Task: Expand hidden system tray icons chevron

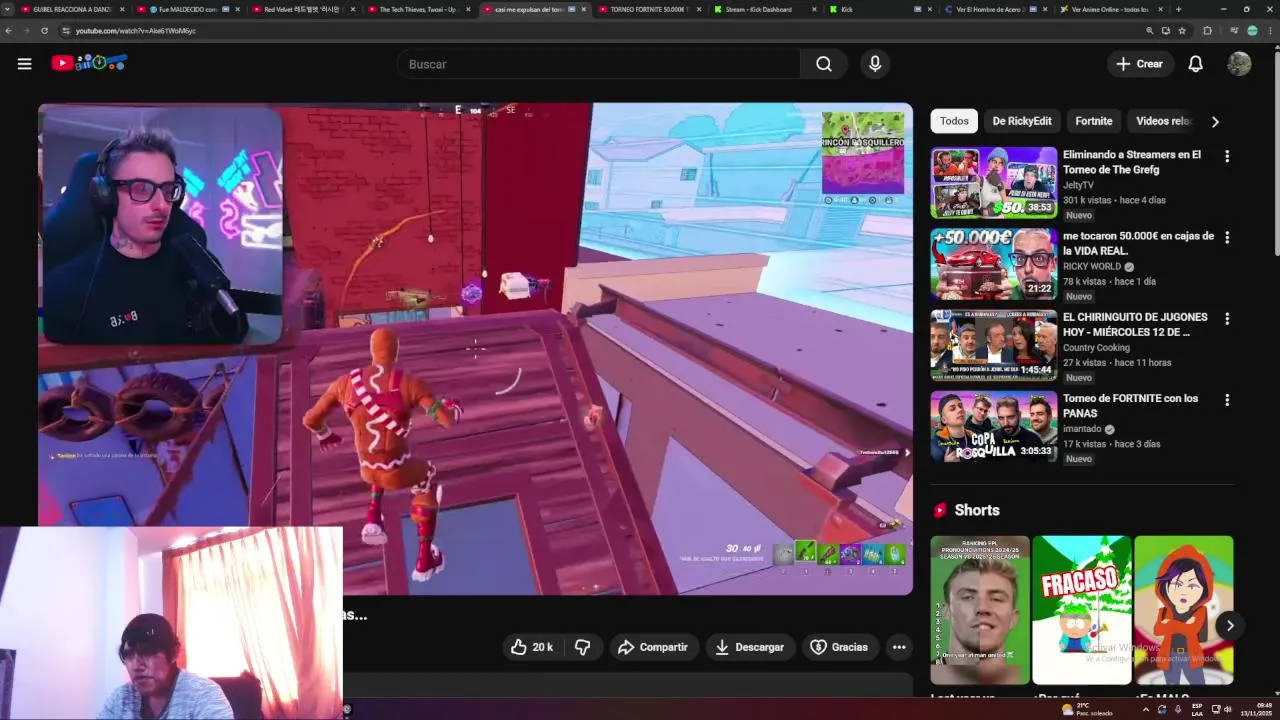Action: [1146, 709]
